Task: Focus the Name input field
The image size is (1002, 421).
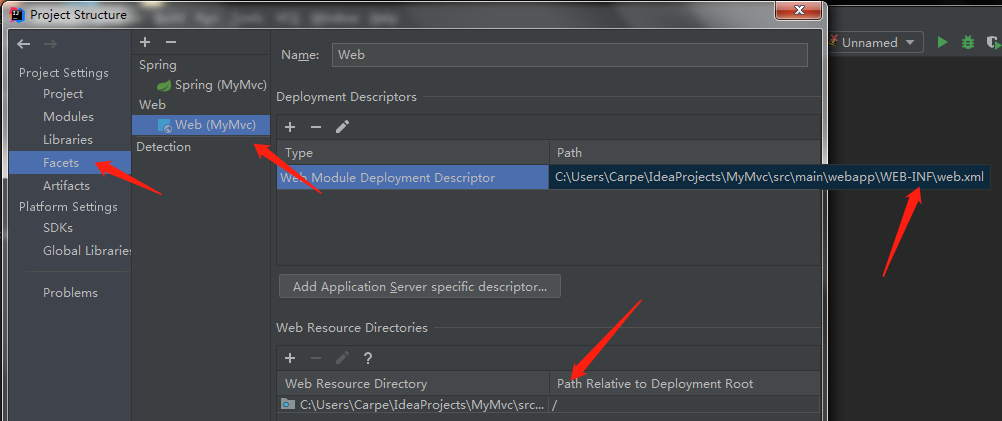Action: tap(569, 55)
